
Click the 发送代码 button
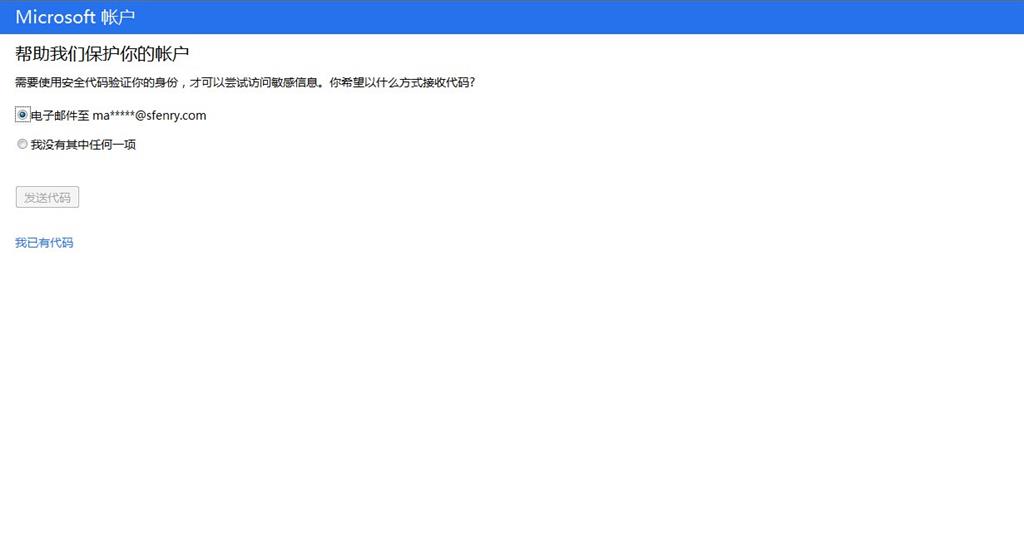[47, 197]
